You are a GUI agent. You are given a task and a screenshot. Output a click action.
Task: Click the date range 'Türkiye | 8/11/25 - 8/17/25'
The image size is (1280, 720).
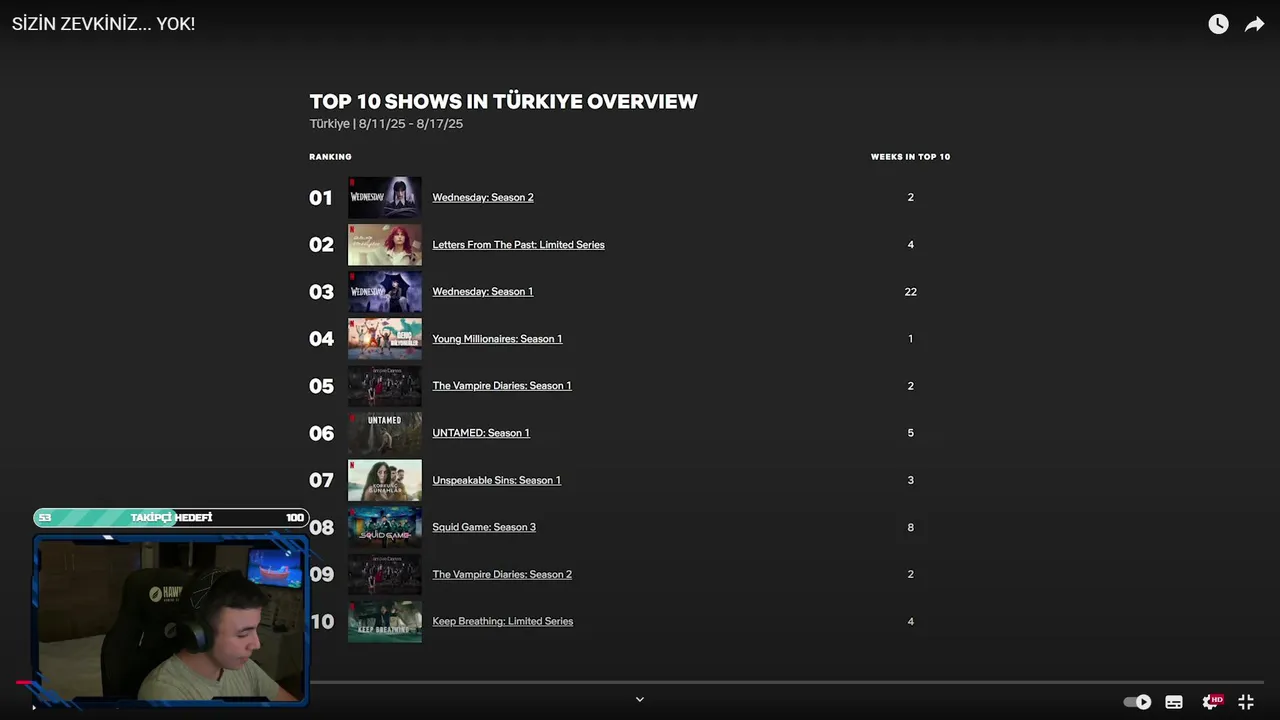386,124
